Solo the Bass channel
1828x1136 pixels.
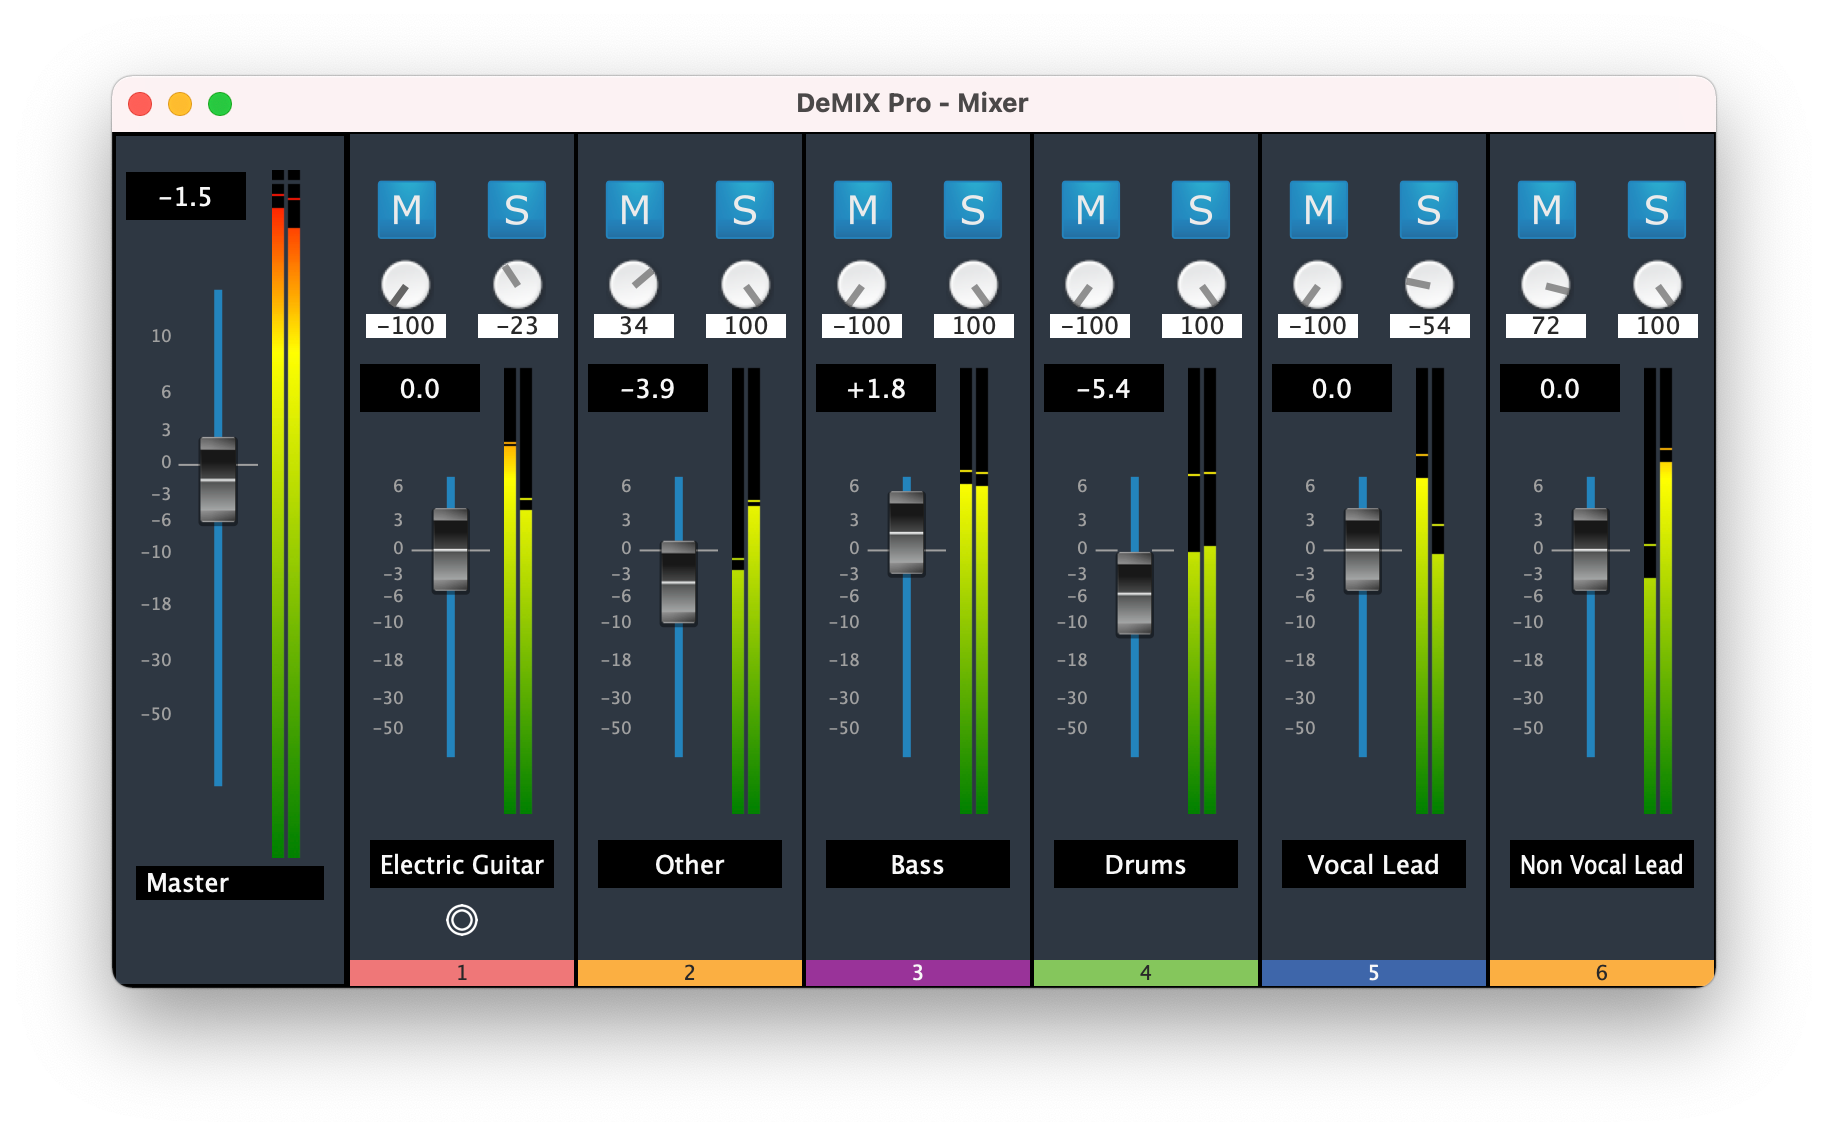click(973, 210)
